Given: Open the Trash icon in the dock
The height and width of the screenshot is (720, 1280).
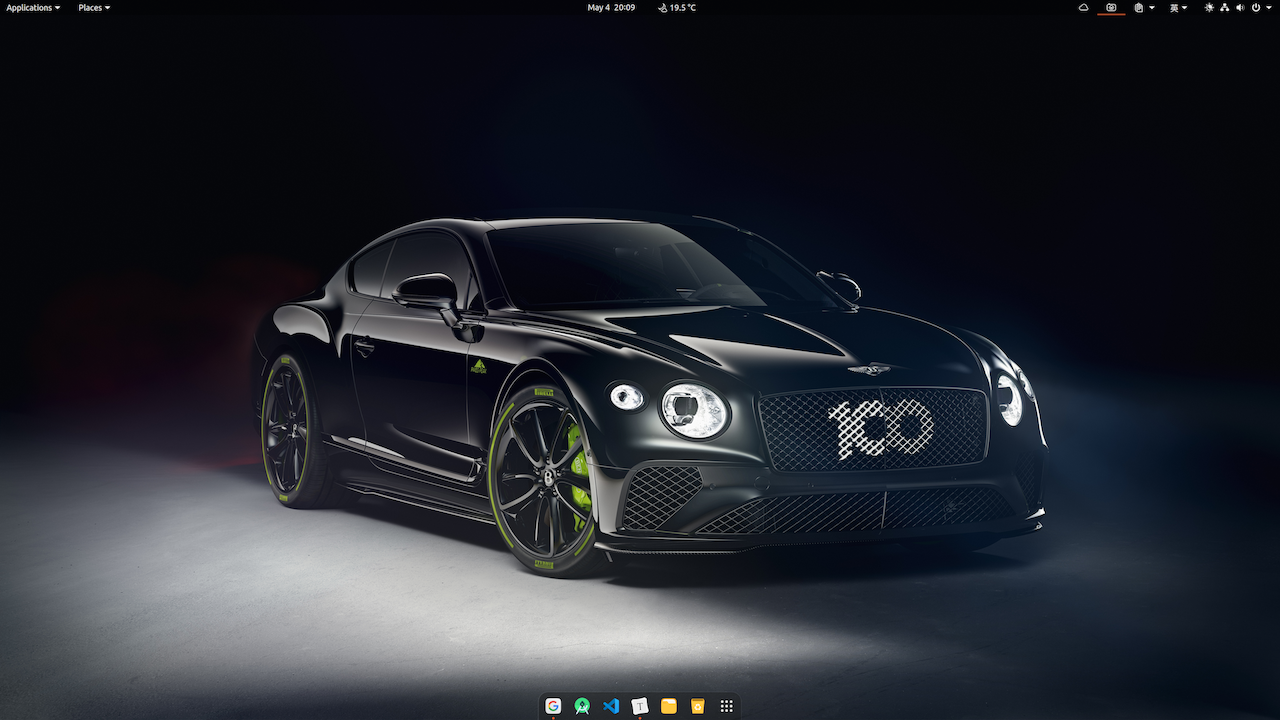Looking at the screenshot, I should click(x=698, y=706).
